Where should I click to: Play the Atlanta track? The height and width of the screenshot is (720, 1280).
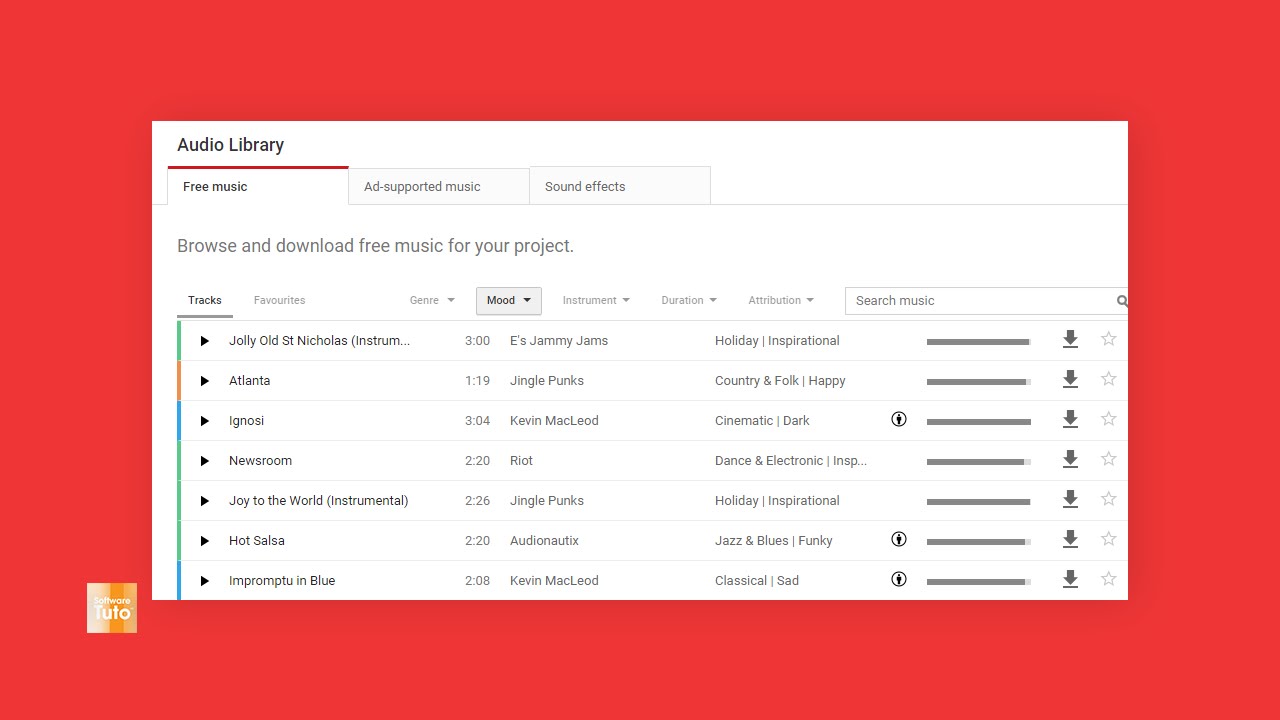(x=204, y=381)
